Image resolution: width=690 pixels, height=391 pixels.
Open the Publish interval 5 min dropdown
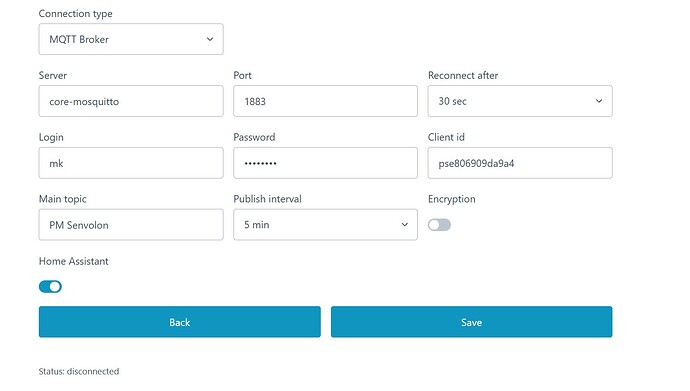(325, 225)
